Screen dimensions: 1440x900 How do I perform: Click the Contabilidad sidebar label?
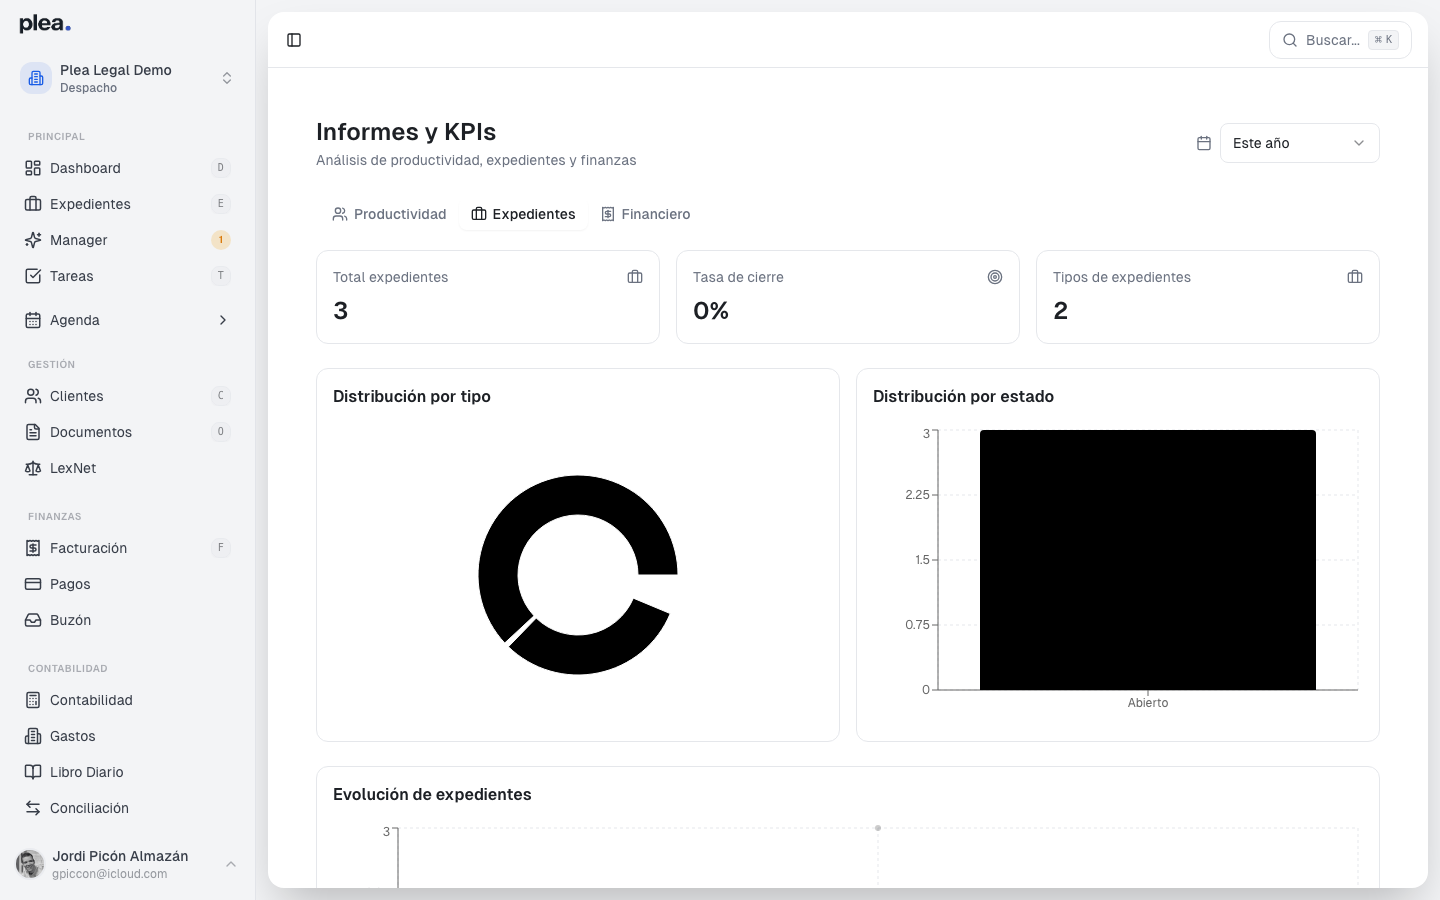(91, 700)
